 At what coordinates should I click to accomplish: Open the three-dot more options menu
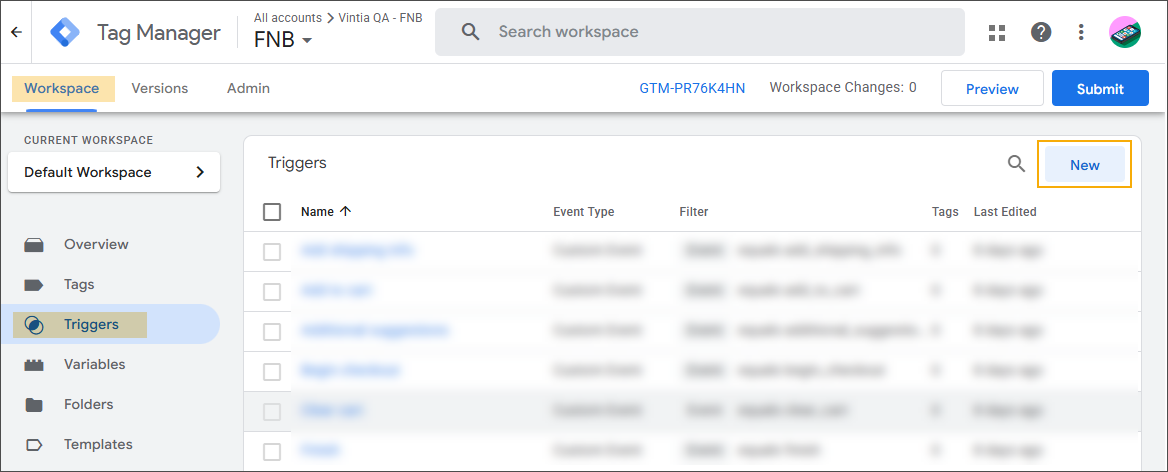tap(1081, 32)
